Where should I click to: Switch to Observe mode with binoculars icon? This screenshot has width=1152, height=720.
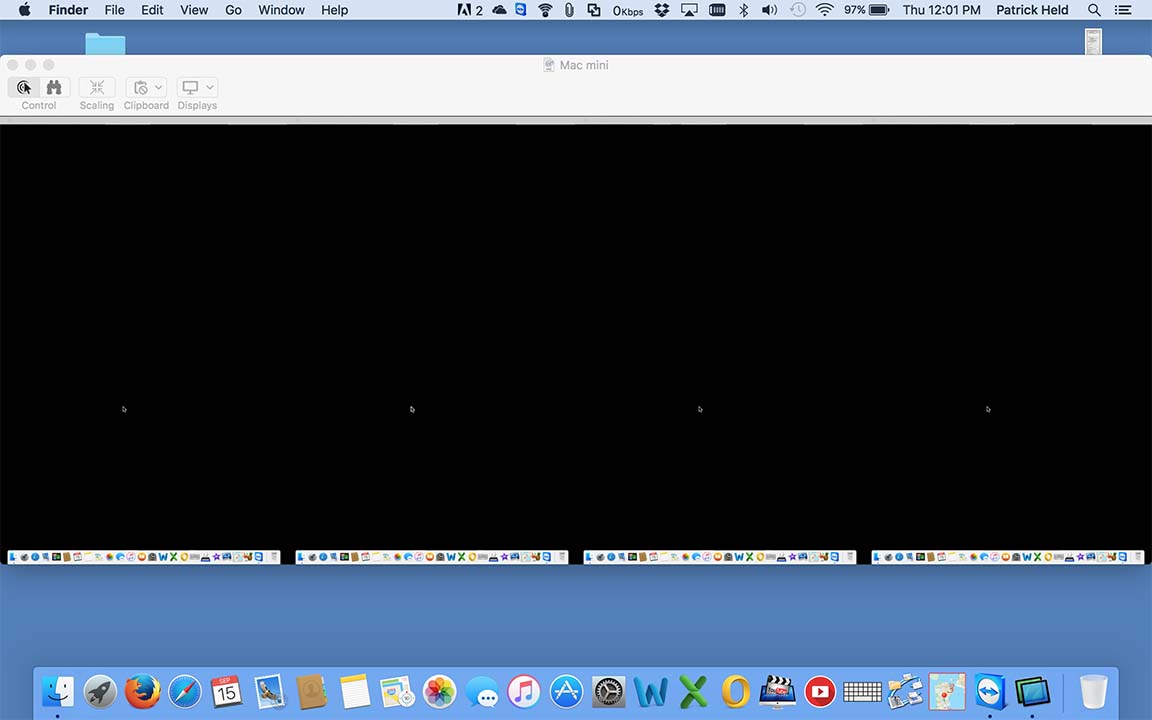(x=54, y=87)
